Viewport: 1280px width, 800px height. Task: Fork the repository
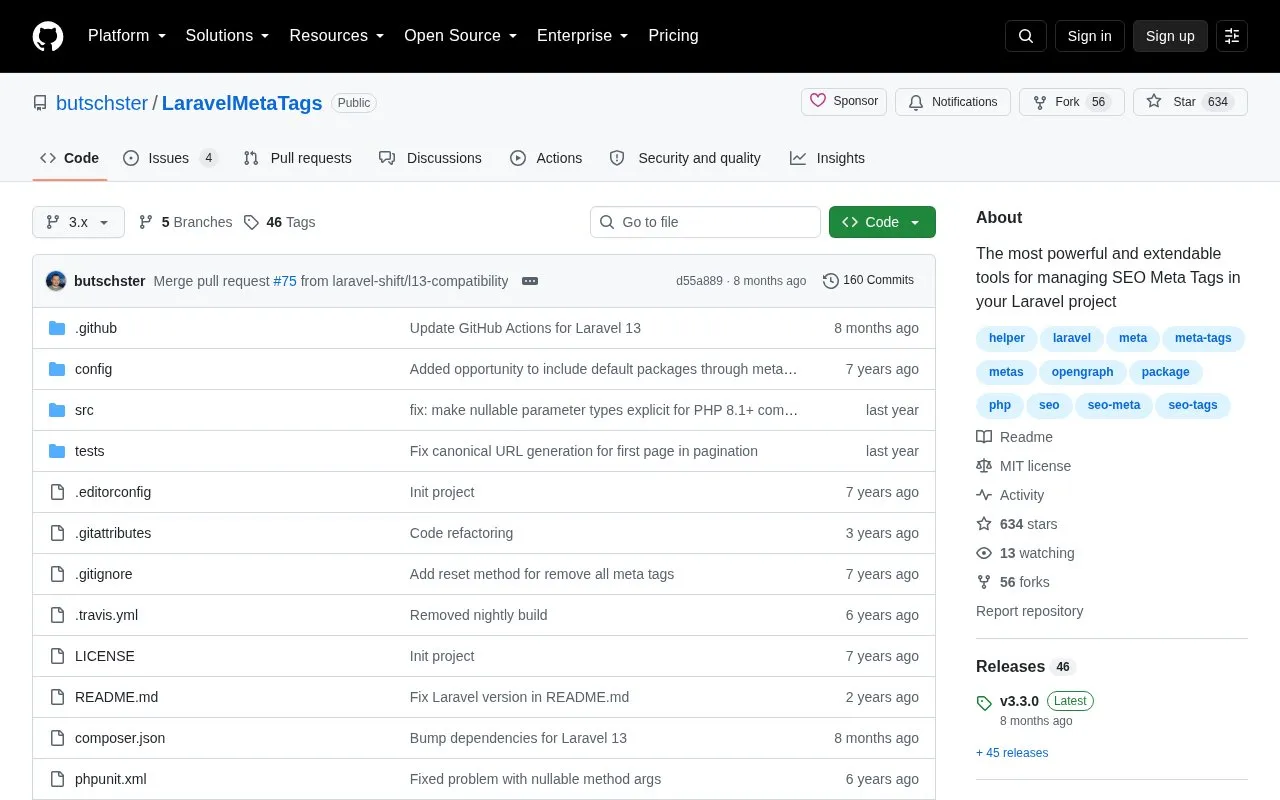(1071, 102)
